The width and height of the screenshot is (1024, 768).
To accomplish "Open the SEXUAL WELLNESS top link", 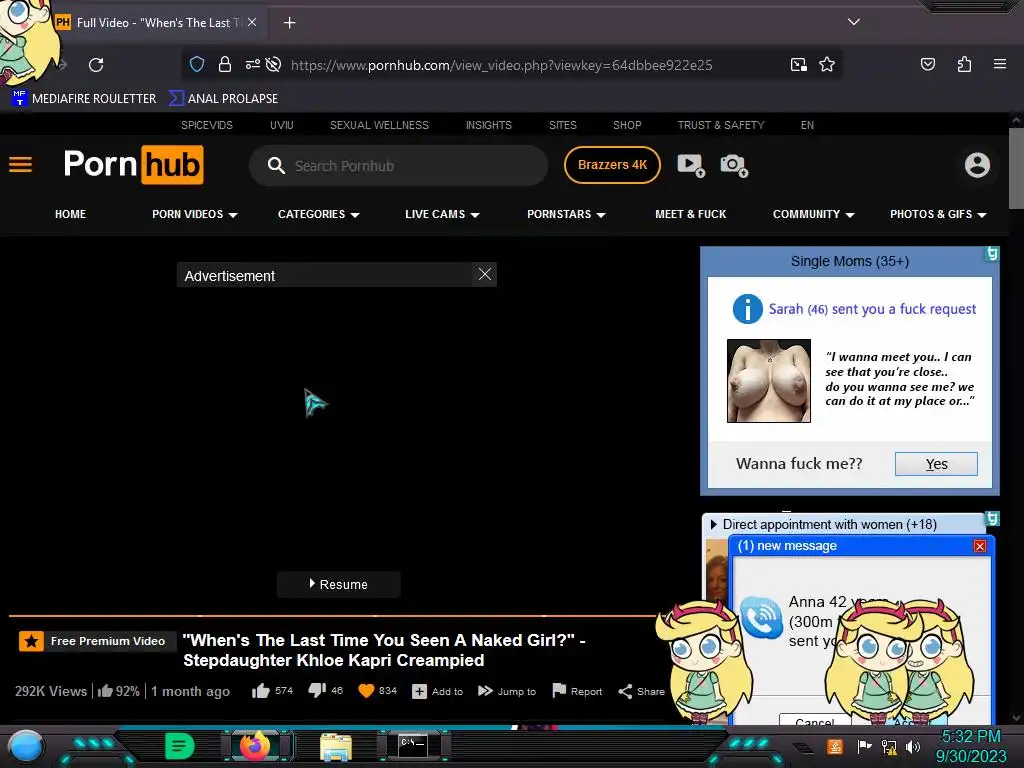I will (379, 125).
